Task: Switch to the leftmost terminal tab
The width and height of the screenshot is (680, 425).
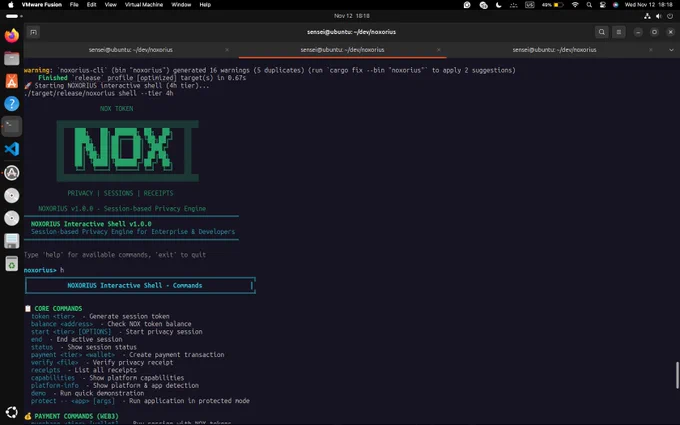Action: (x=131, y=50)
